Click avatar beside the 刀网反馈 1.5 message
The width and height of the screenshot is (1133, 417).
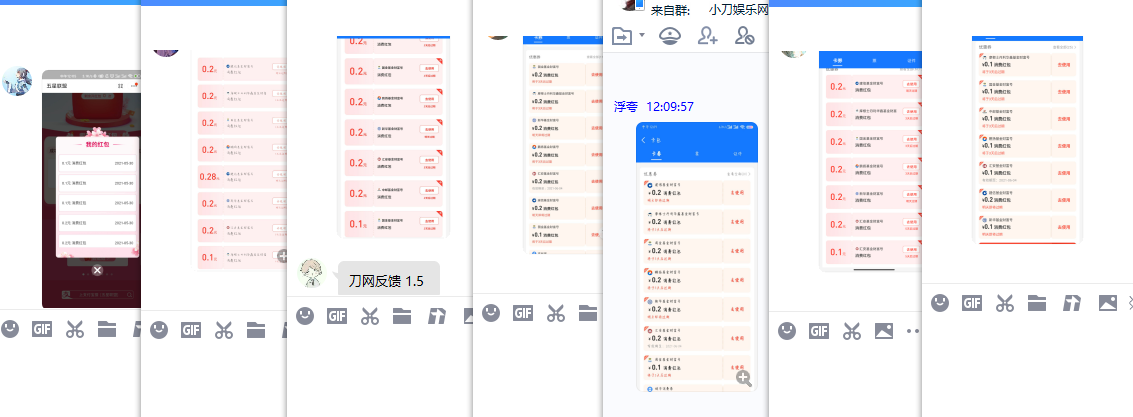point(311,272)
